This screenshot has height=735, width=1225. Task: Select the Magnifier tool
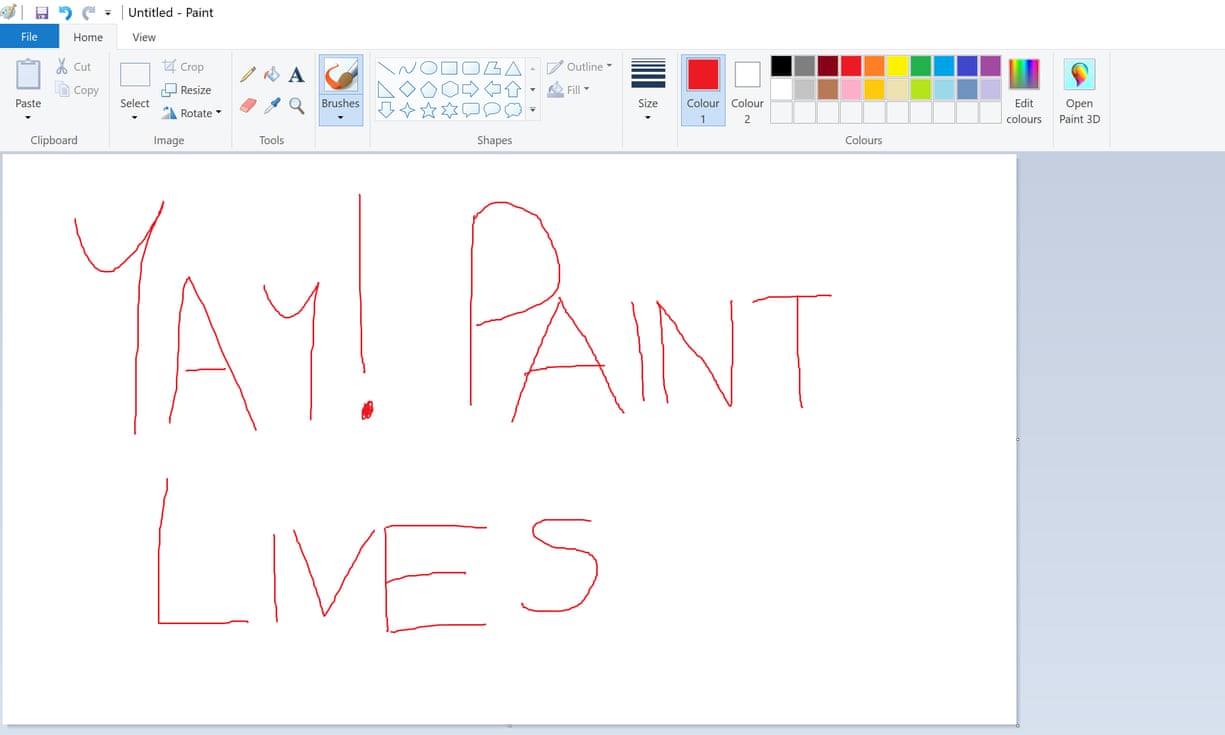point(296,105)
